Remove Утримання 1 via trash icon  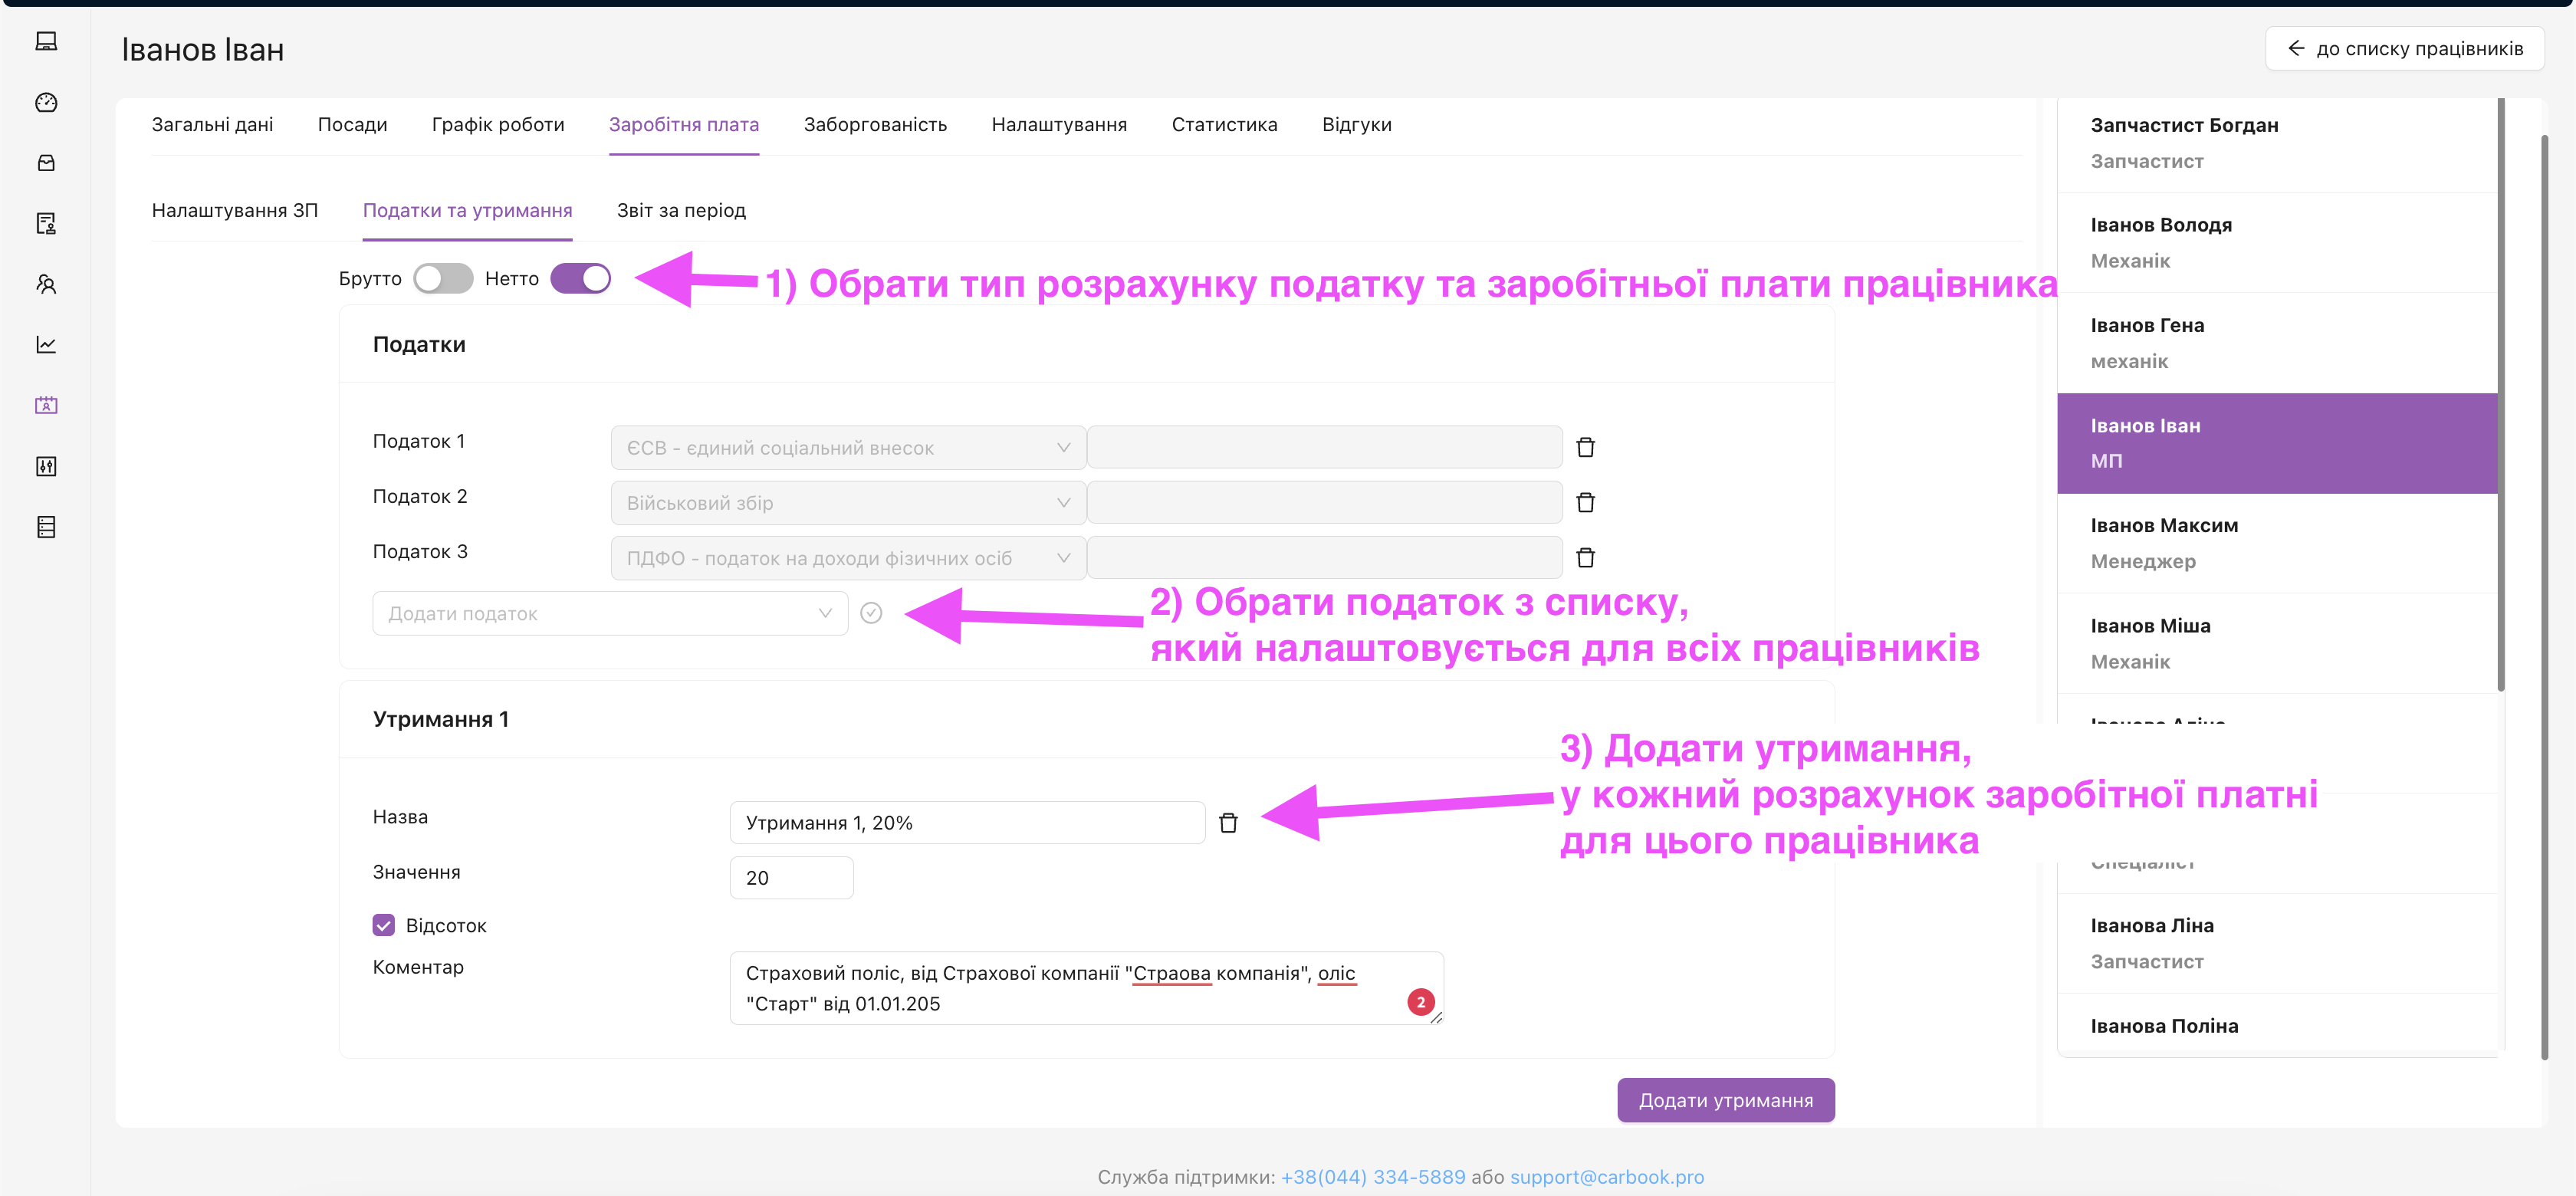pyautogui.click(x=1228, y=823)
